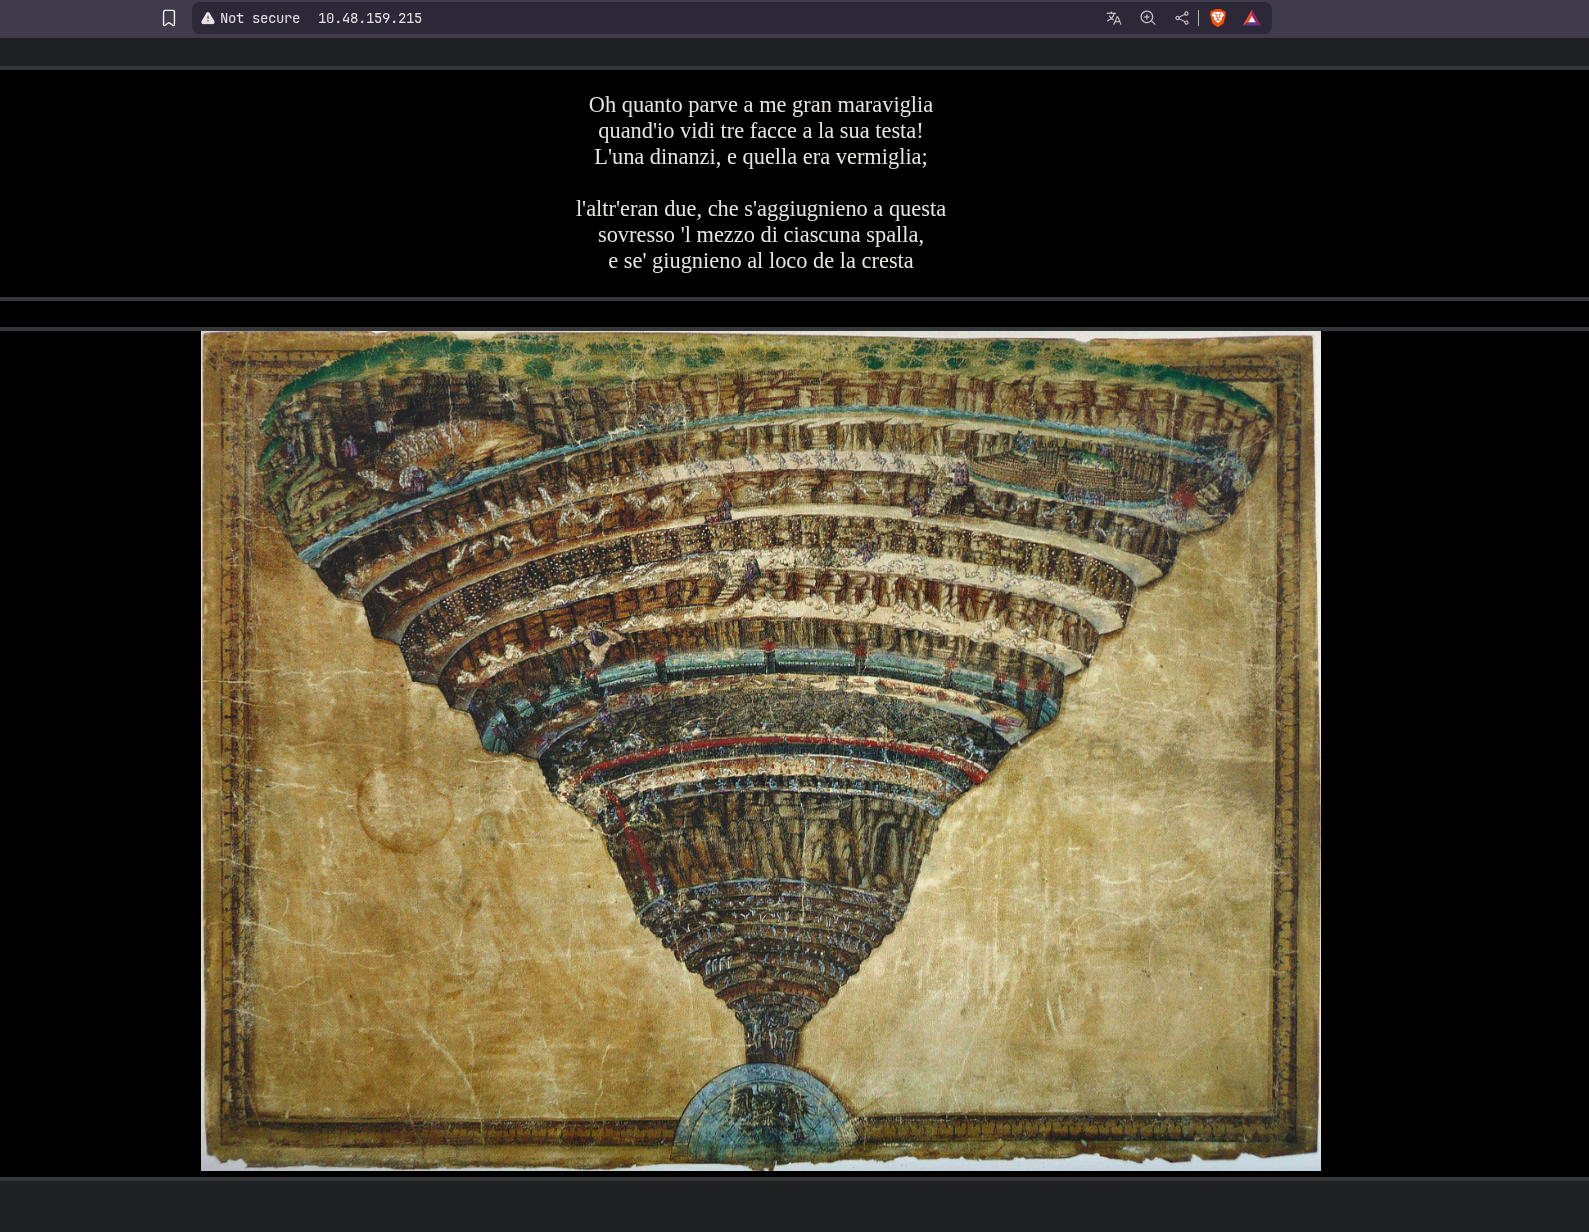Click the line "Oh quanto parve a me gran maraviglia"
The image size is (1589, 1232).
[760, 105]
